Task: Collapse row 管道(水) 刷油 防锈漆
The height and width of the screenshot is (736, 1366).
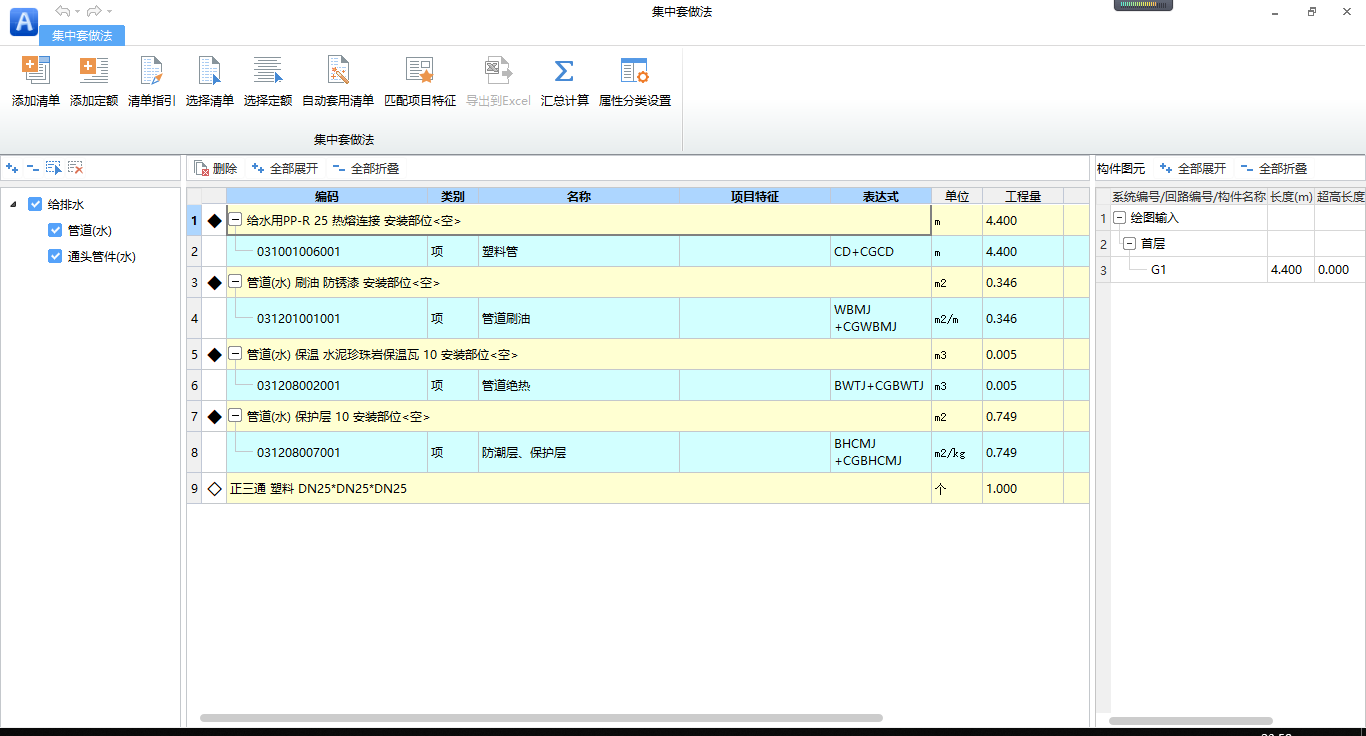Action: (x=236, y=283)
